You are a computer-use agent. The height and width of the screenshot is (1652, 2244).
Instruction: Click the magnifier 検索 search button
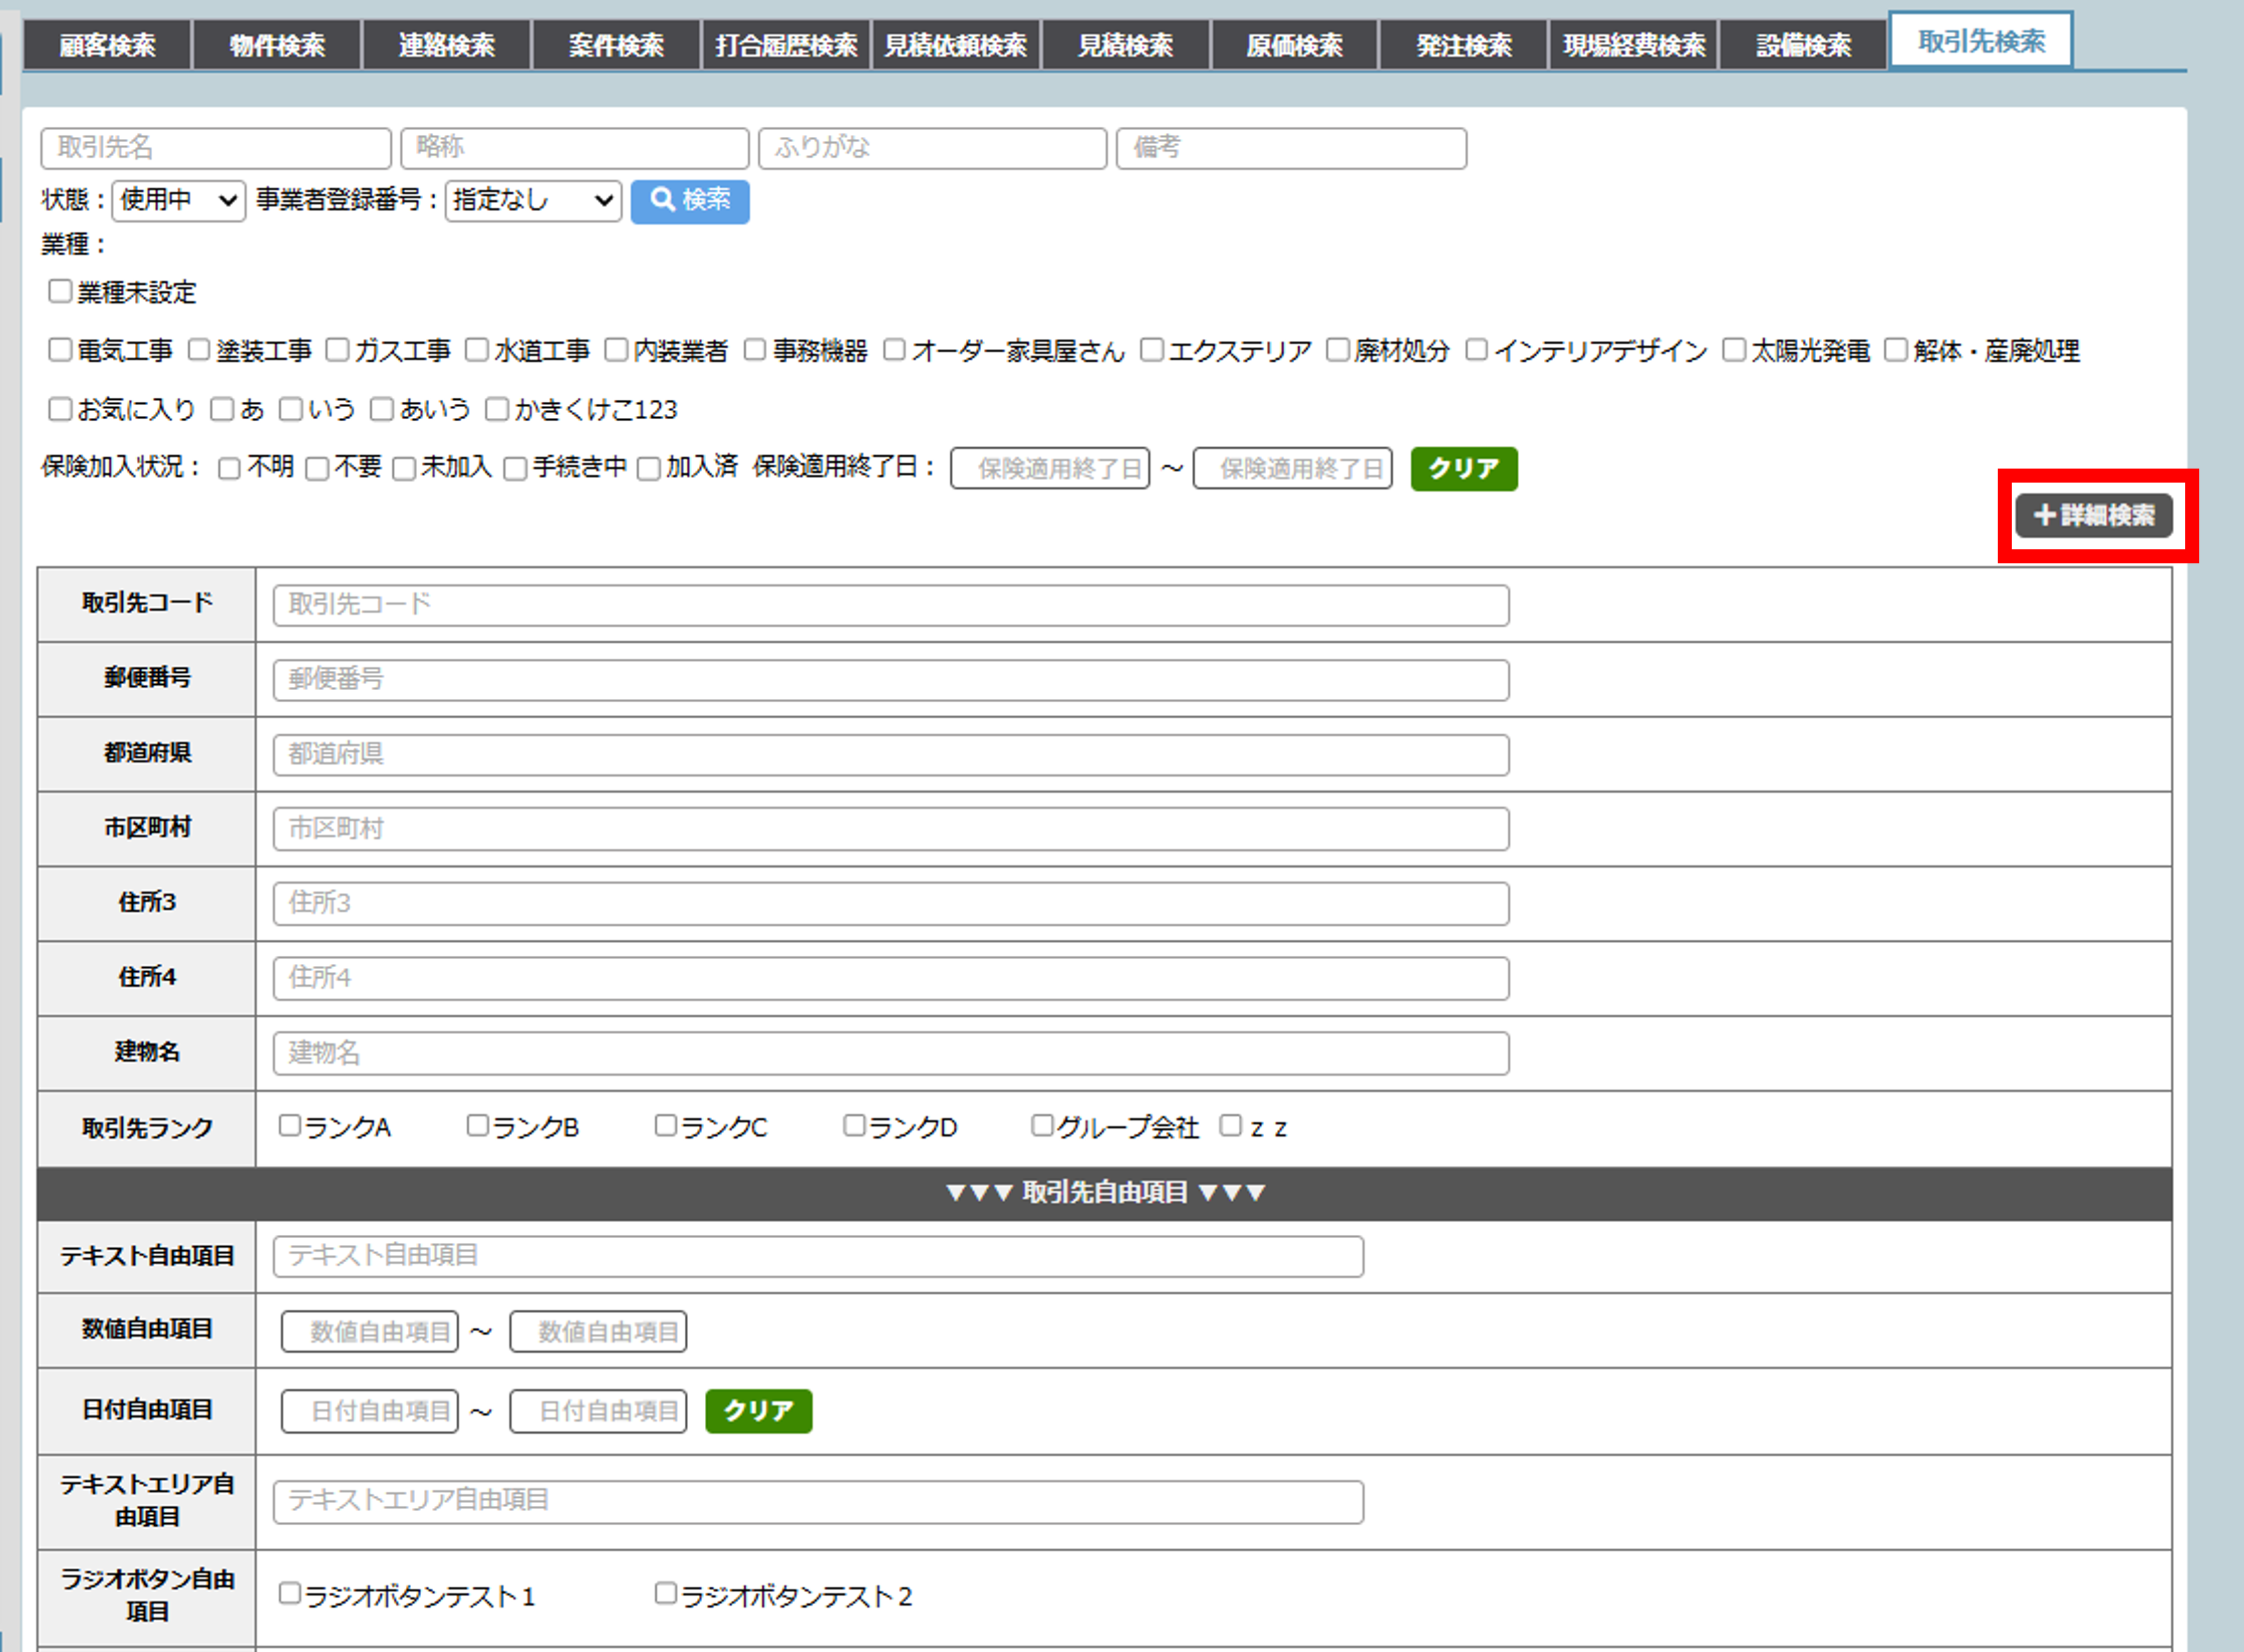(689, 201)
